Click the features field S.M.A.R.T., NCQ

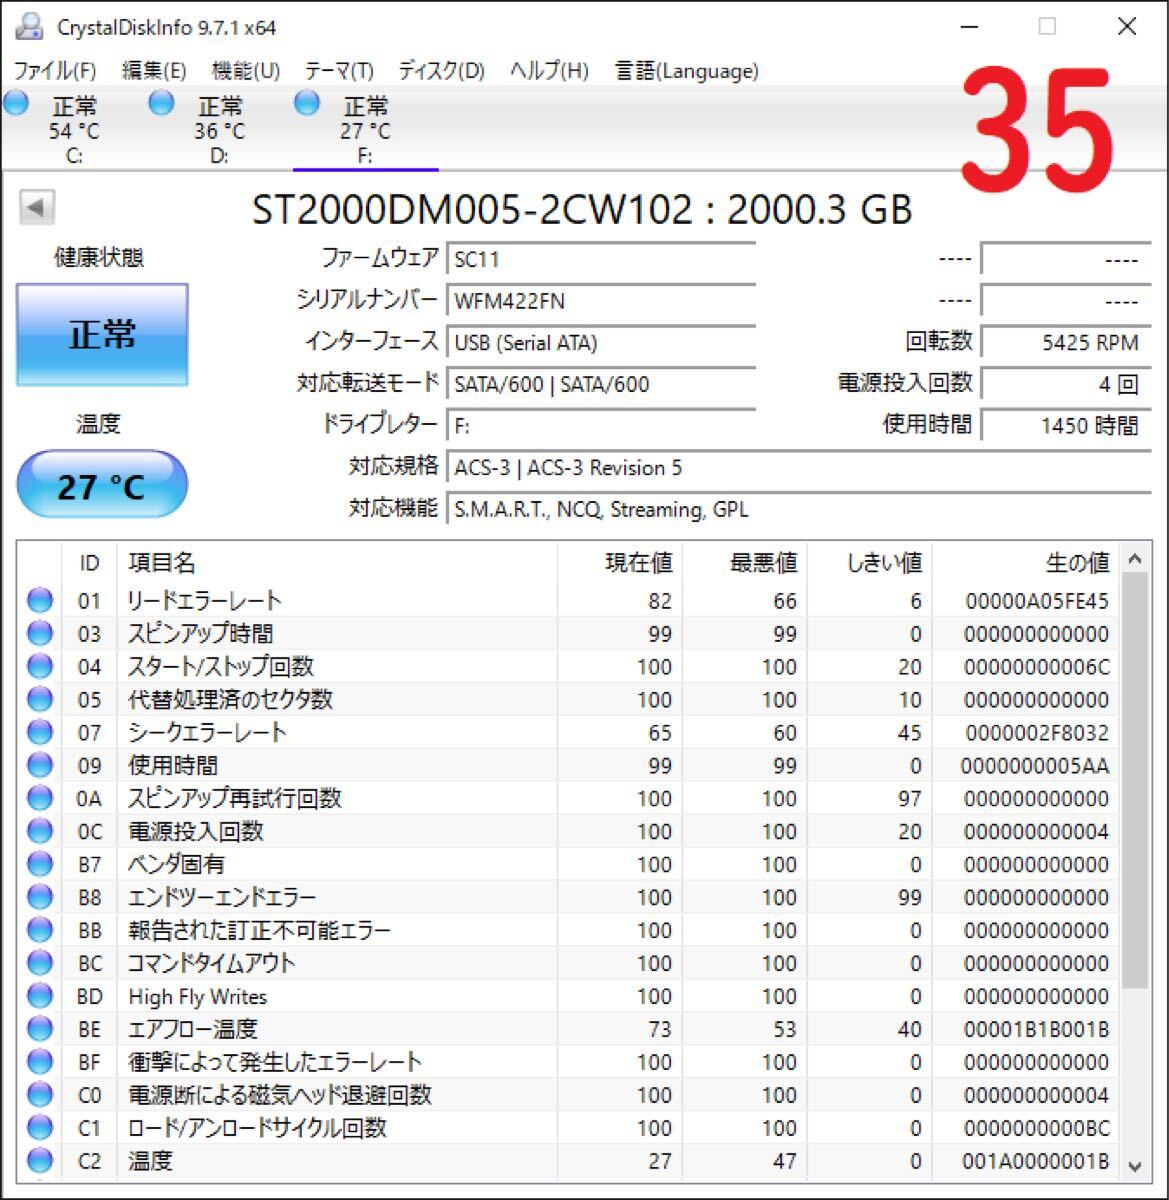pos(798,510)
